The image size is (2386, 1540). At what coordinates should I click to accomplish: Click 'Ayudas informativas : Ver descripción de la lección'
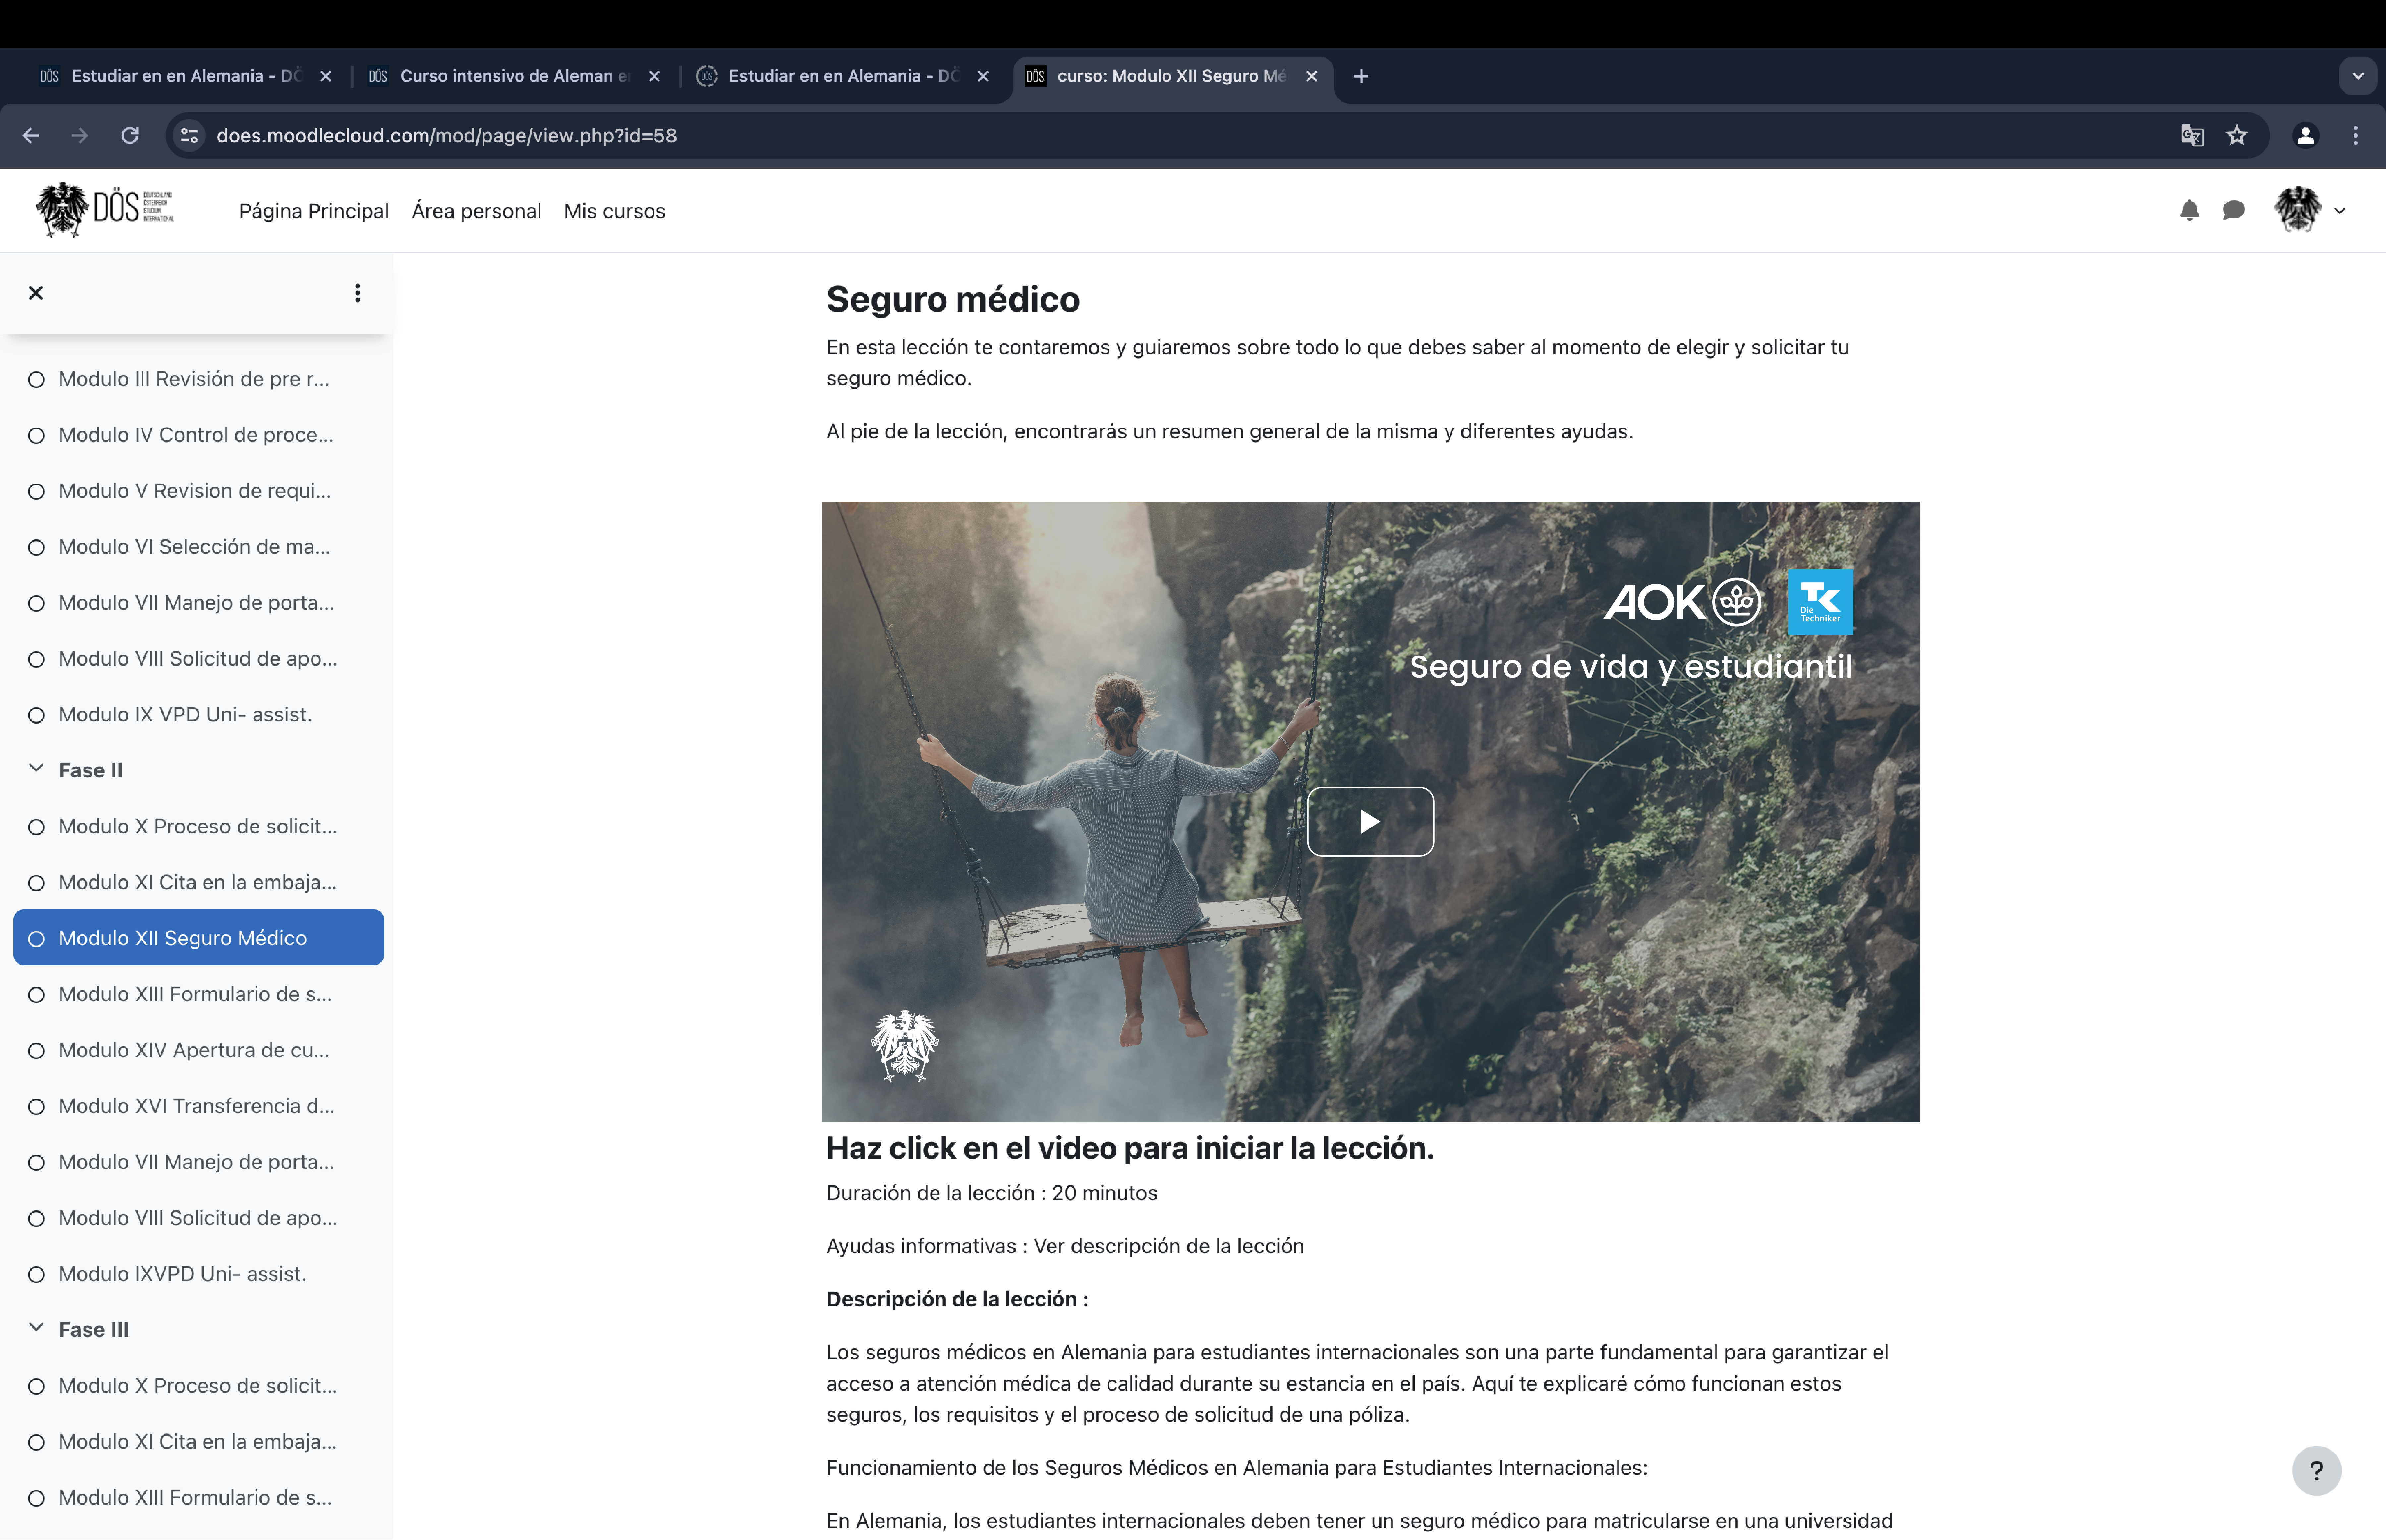coord(1065,1246)
